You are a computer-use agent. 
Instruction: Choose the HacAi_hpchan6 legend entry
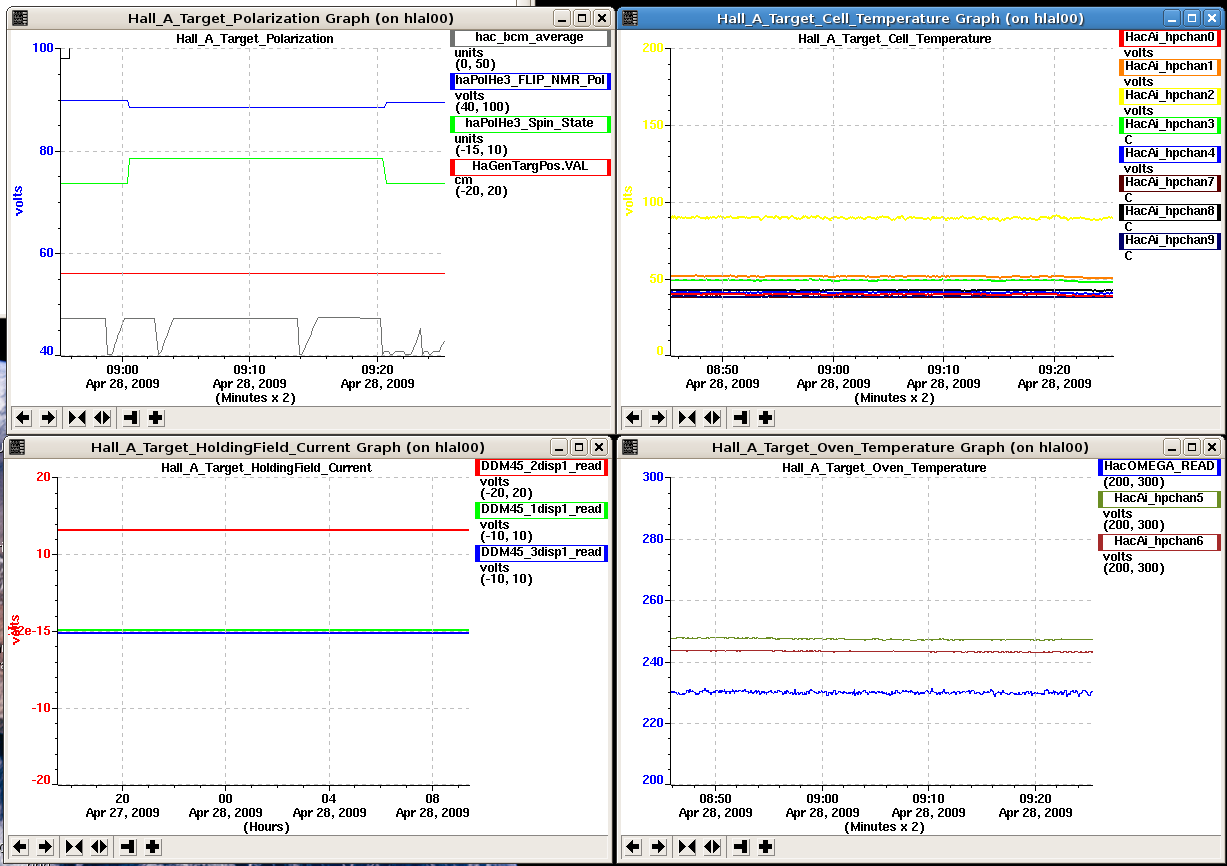pyautogui.click(x=1159, y=542)
